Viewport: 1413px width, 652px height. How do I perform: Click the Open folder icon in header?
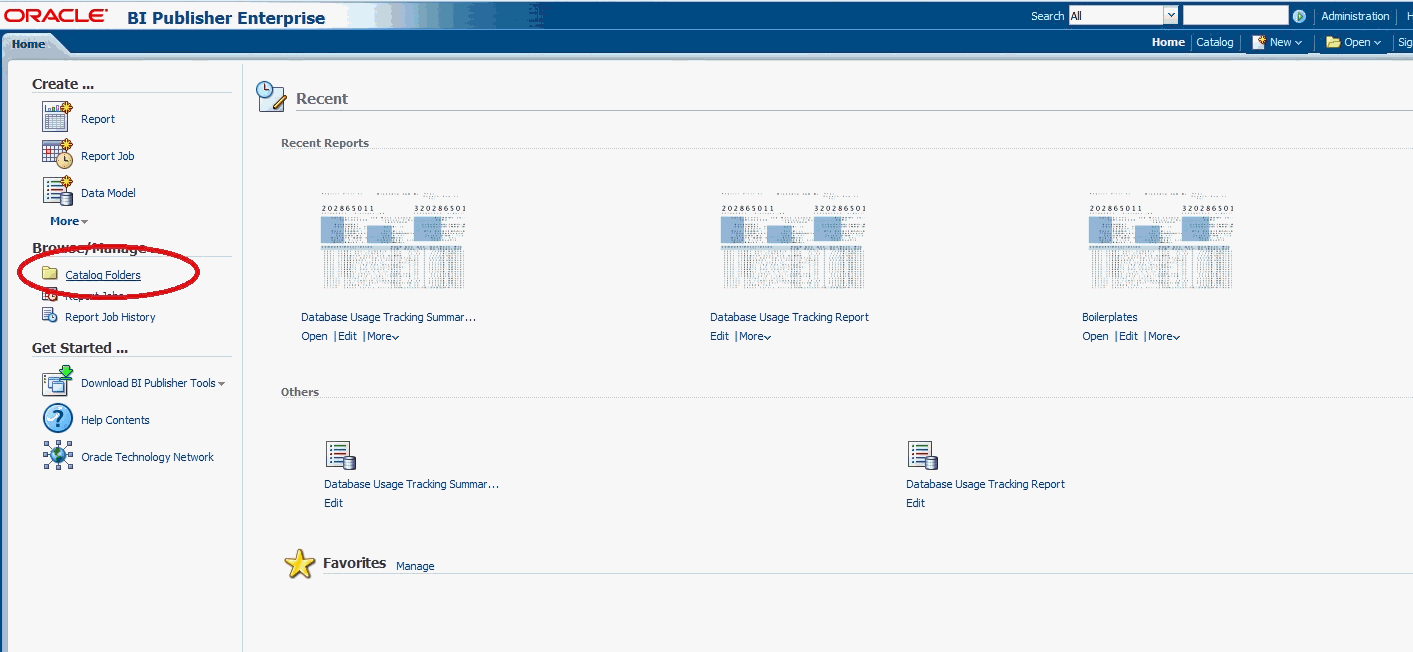click(x=1333, y=42)
